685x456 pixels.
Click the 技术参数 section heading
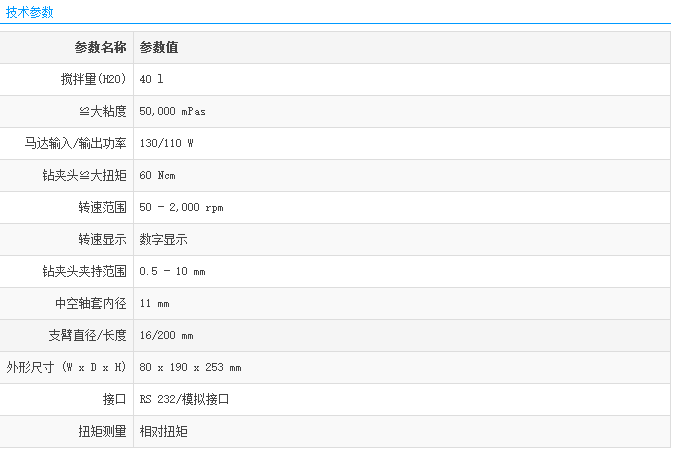coord(30,12)
